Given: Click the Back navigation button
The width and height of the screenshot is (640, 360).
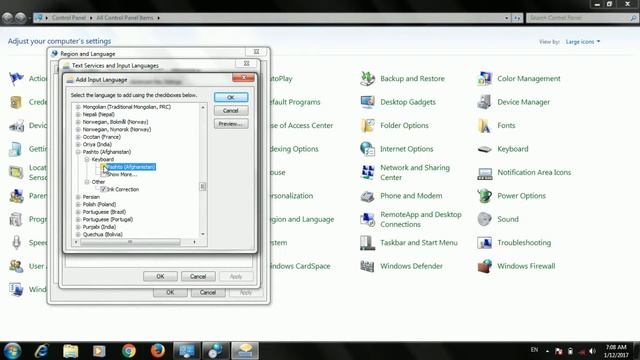Looking at the screenshot, I should coord(7,18).
